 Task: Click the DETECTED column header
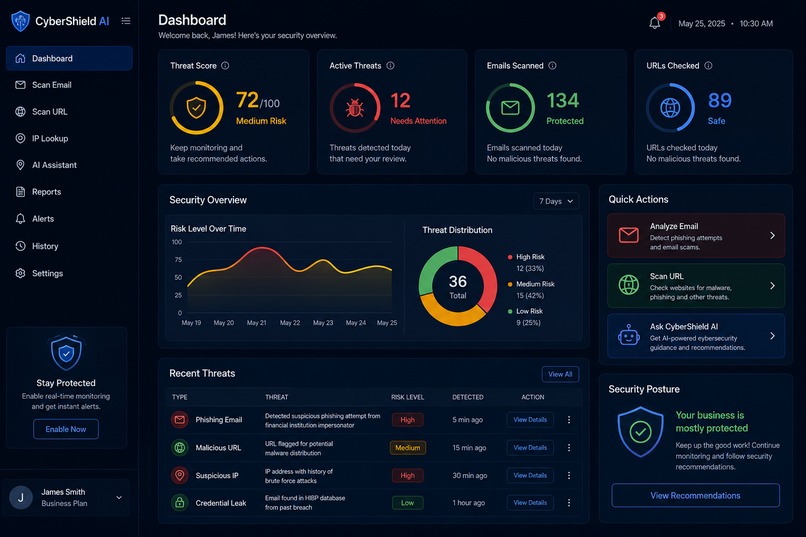coord(468,397)
